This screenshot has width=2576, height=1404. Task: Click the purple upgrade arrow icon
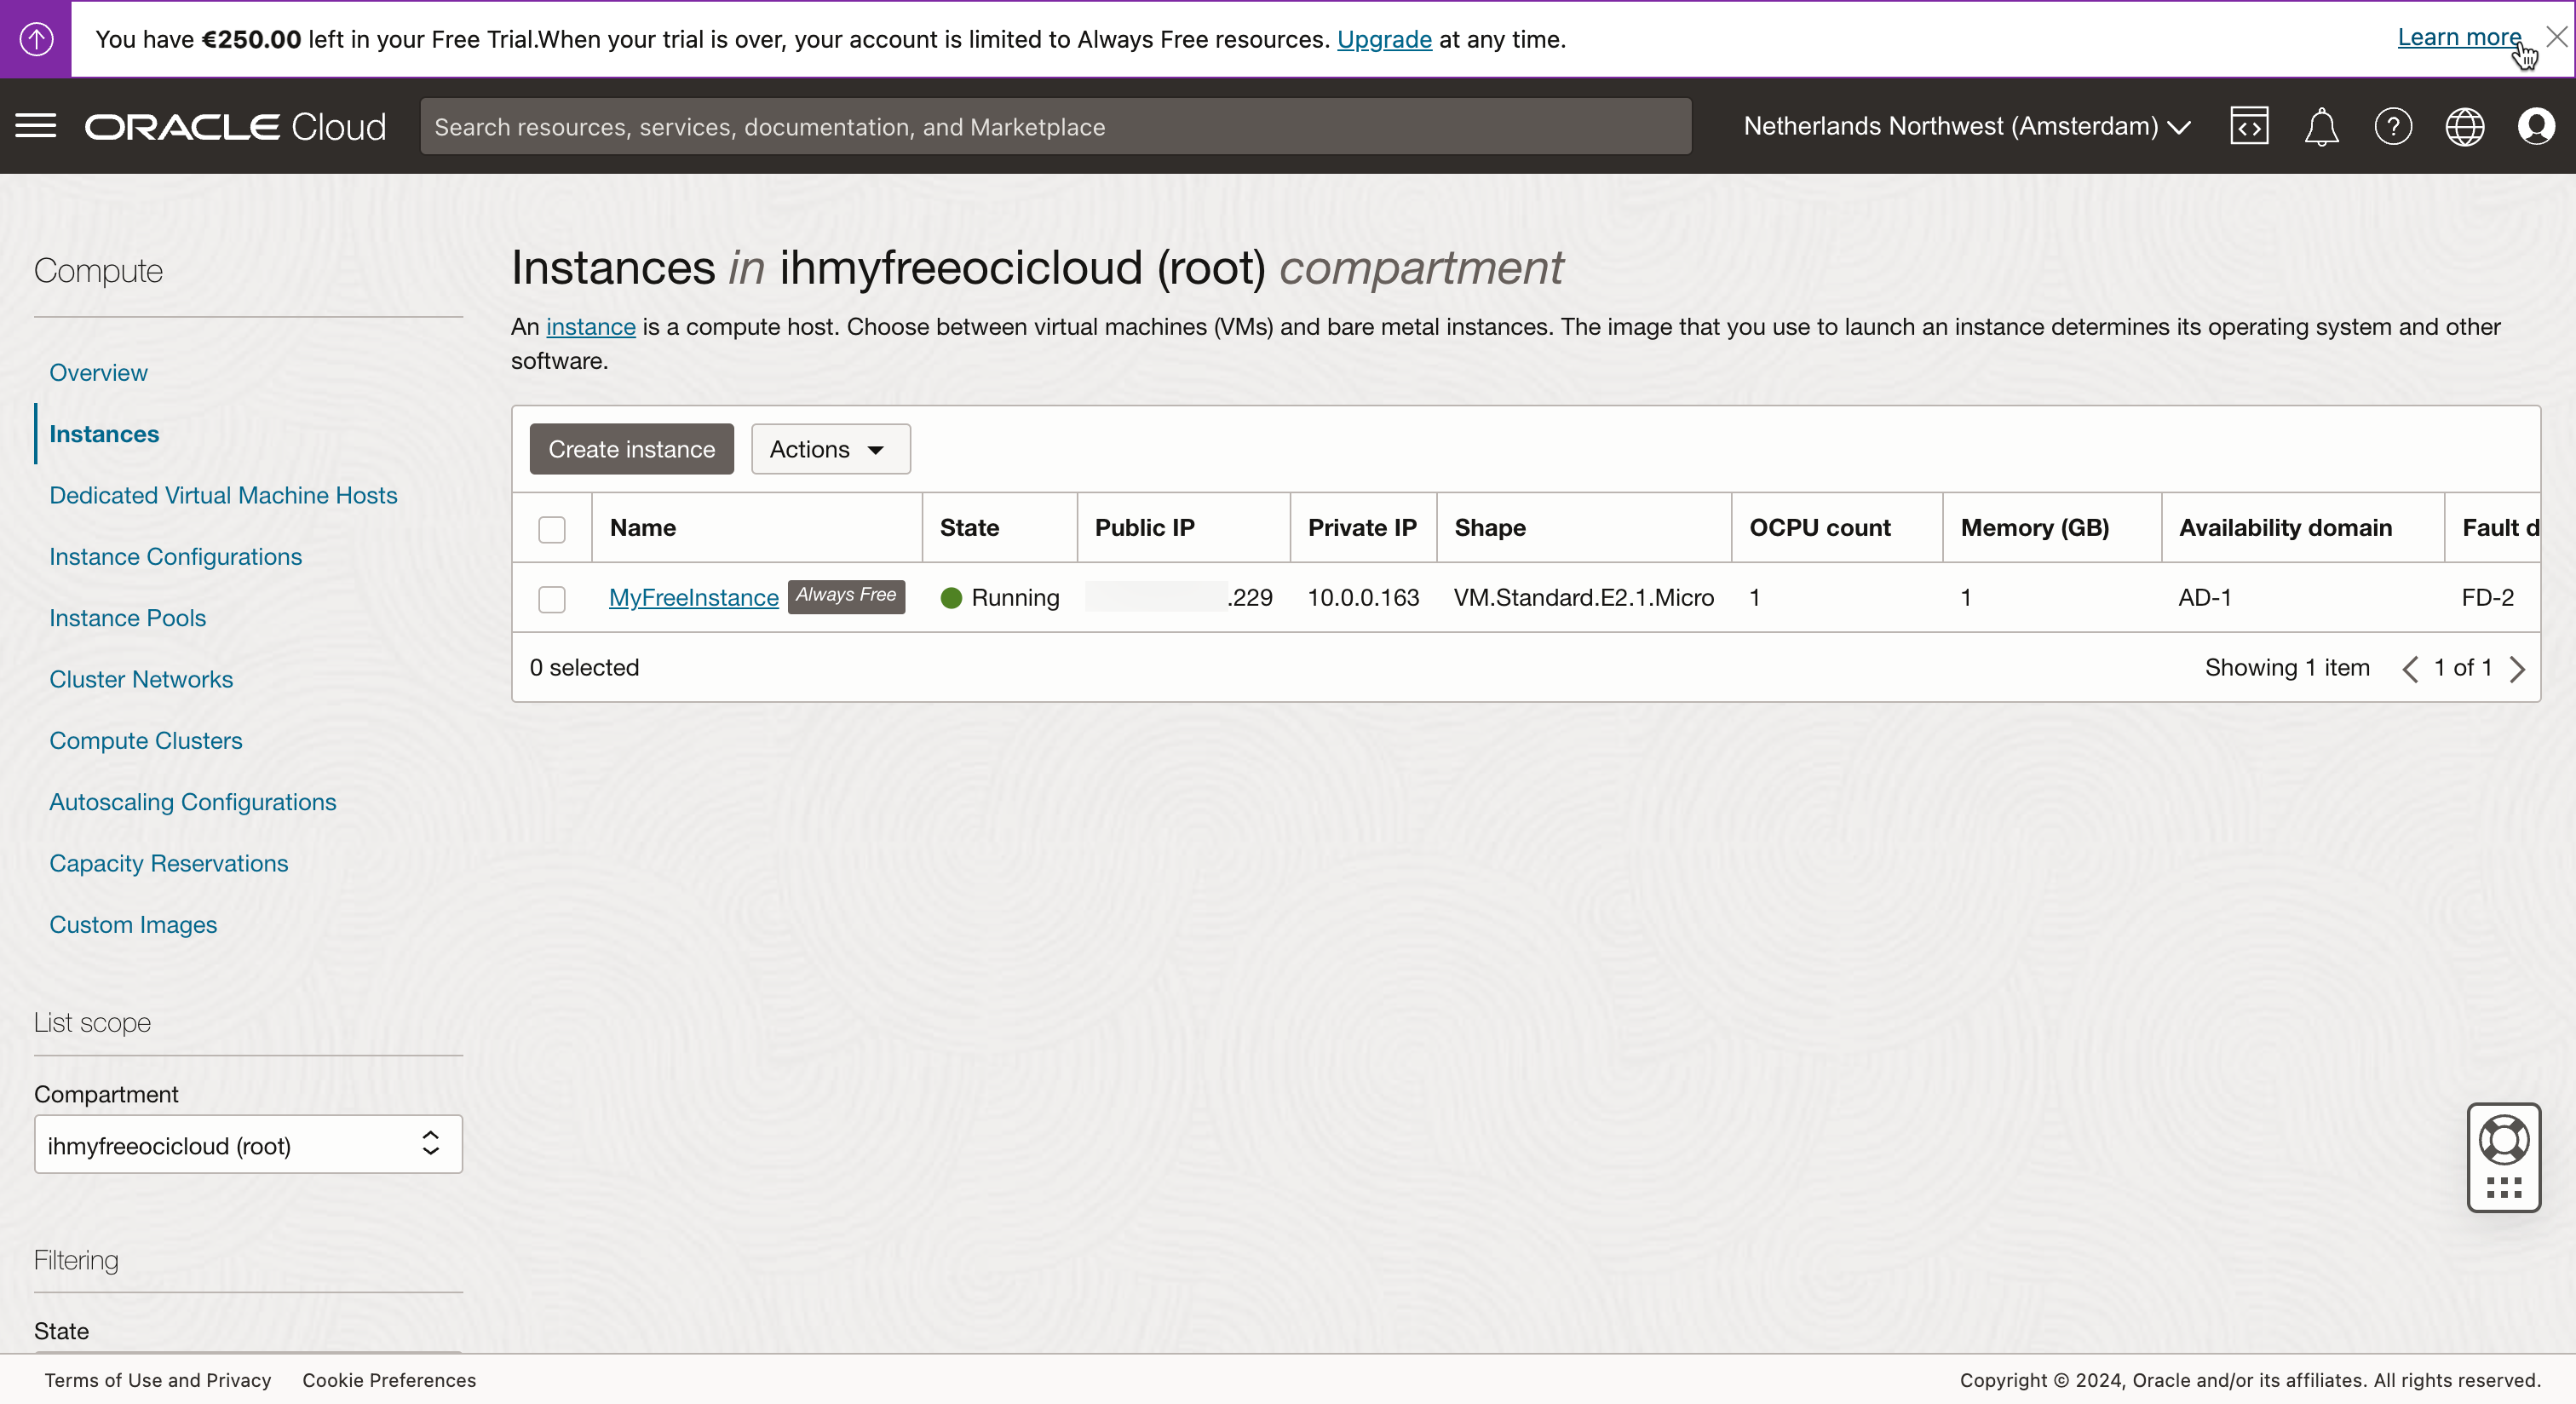pos(36,39)
